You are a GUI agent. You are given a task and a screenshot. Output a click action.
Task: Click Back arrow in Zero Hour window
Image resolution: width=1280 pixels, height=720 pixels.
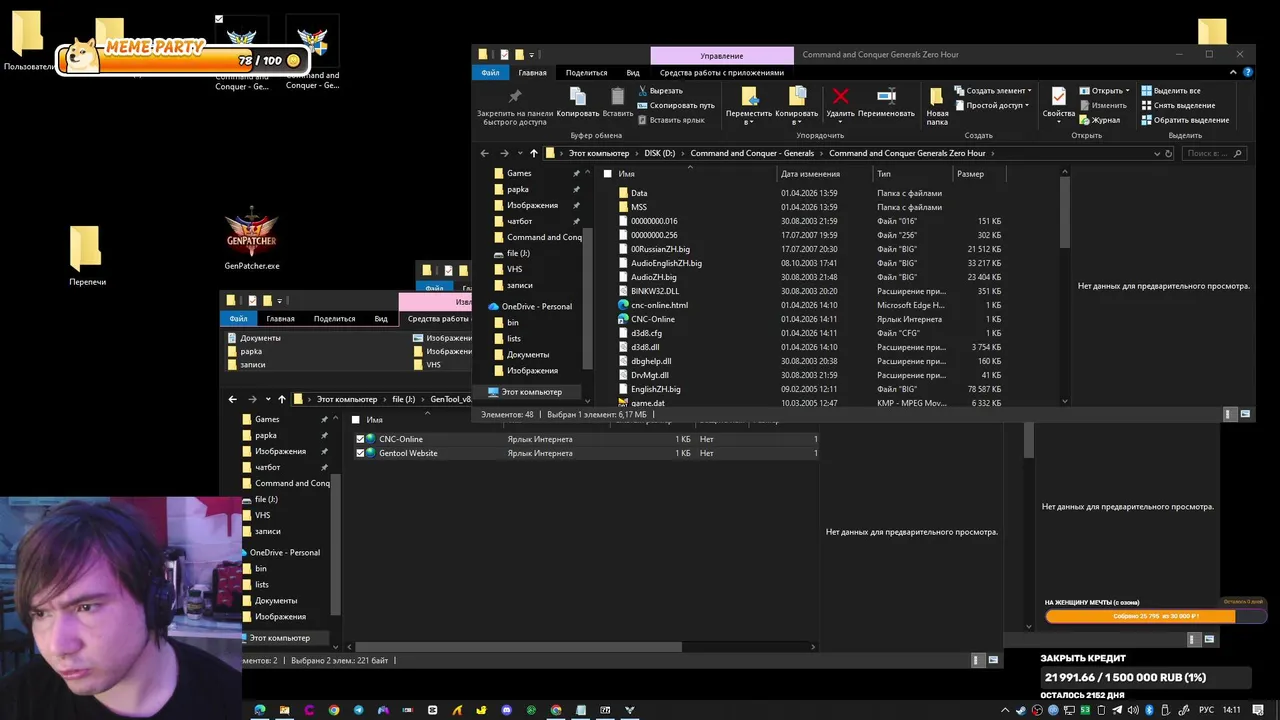point(484,153)
